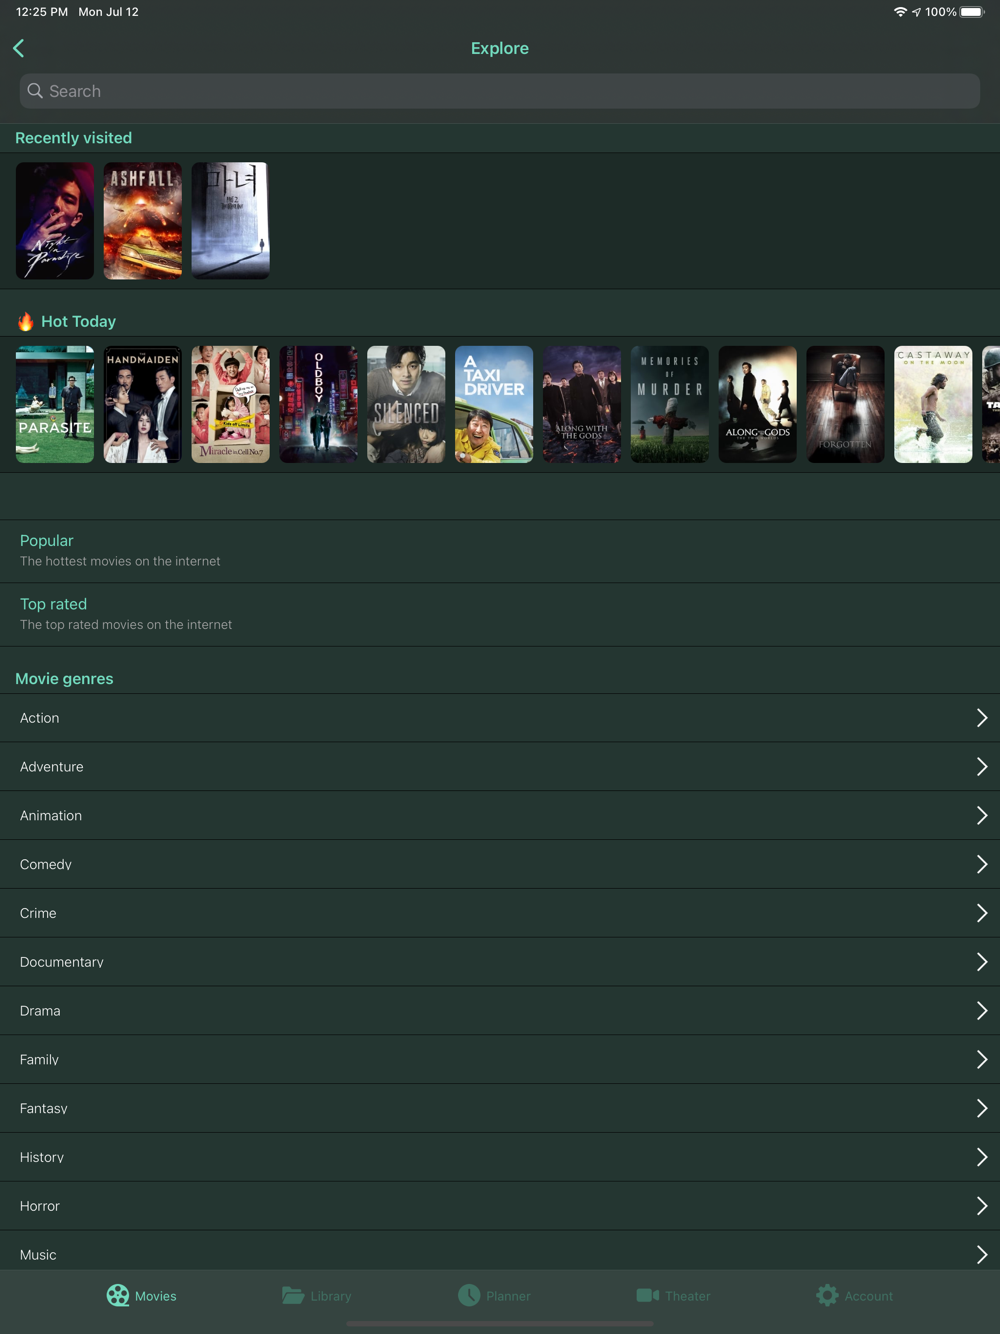
Task: Switch to the Theater tab
Action: [x=673, y=1295]
